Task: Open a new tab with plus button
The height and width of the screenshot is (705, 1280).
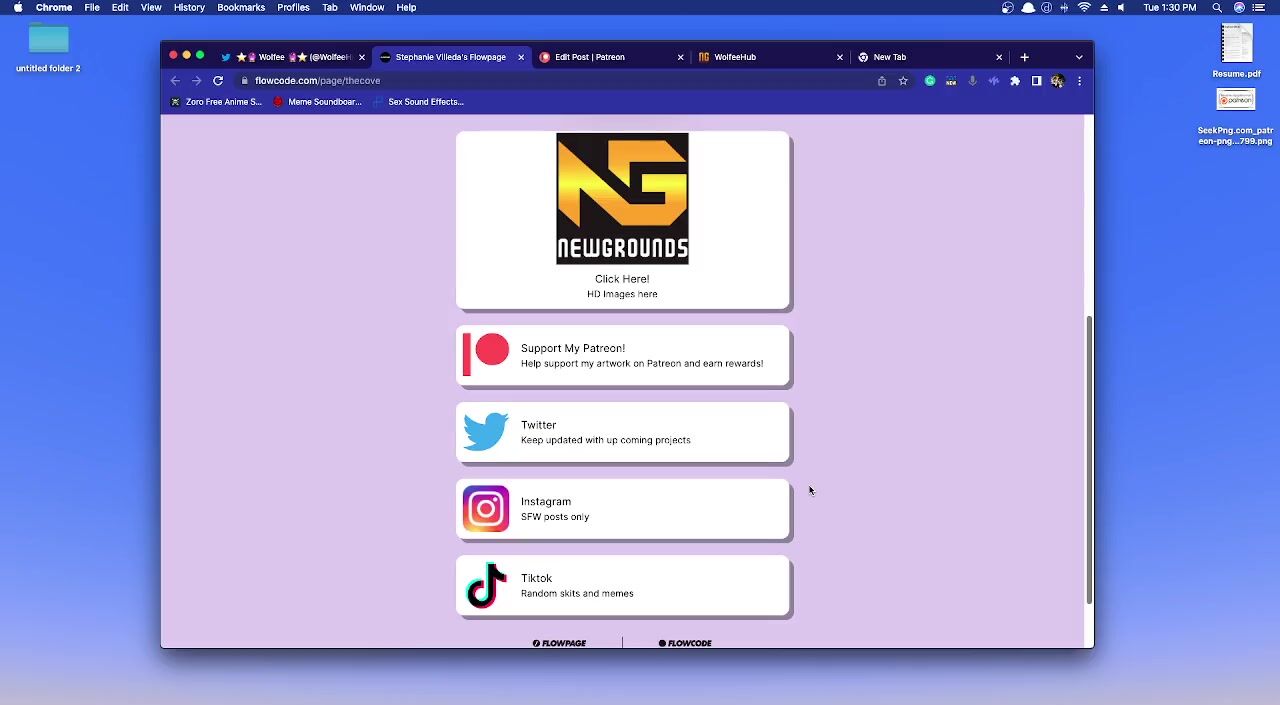Action: pos(1024,57)
